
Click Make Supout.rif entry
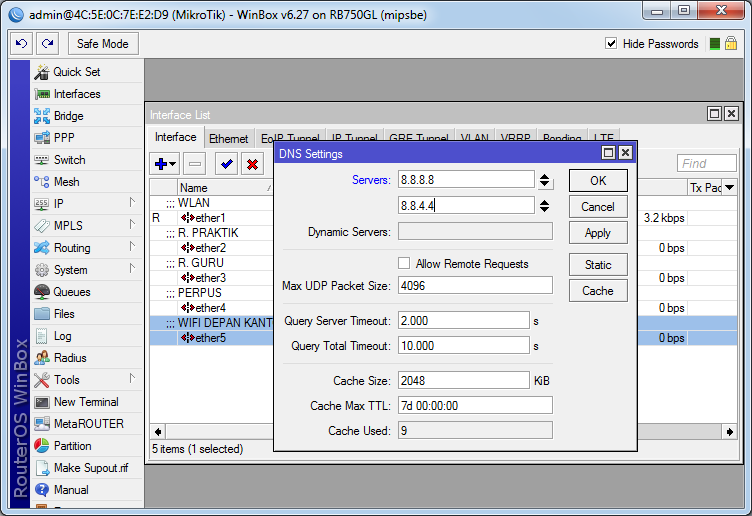pos(87,468)
